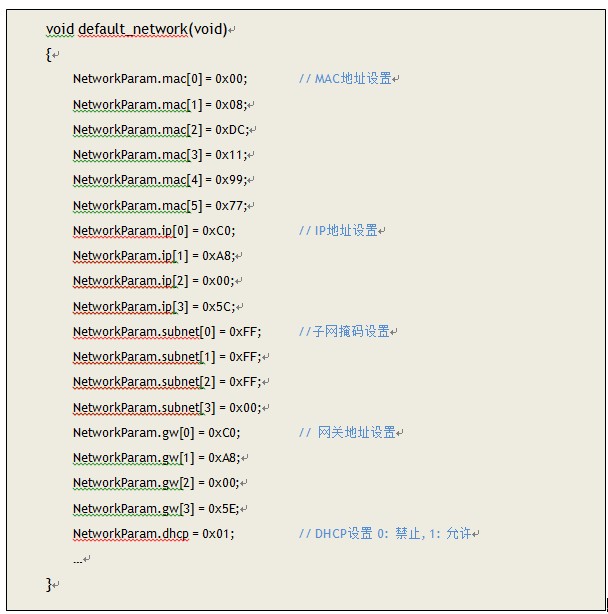Screen dimensions: 608x614
Task: Click line 'NetworkParam.mac[4] = 0x99;'
Action: point(160,180)
